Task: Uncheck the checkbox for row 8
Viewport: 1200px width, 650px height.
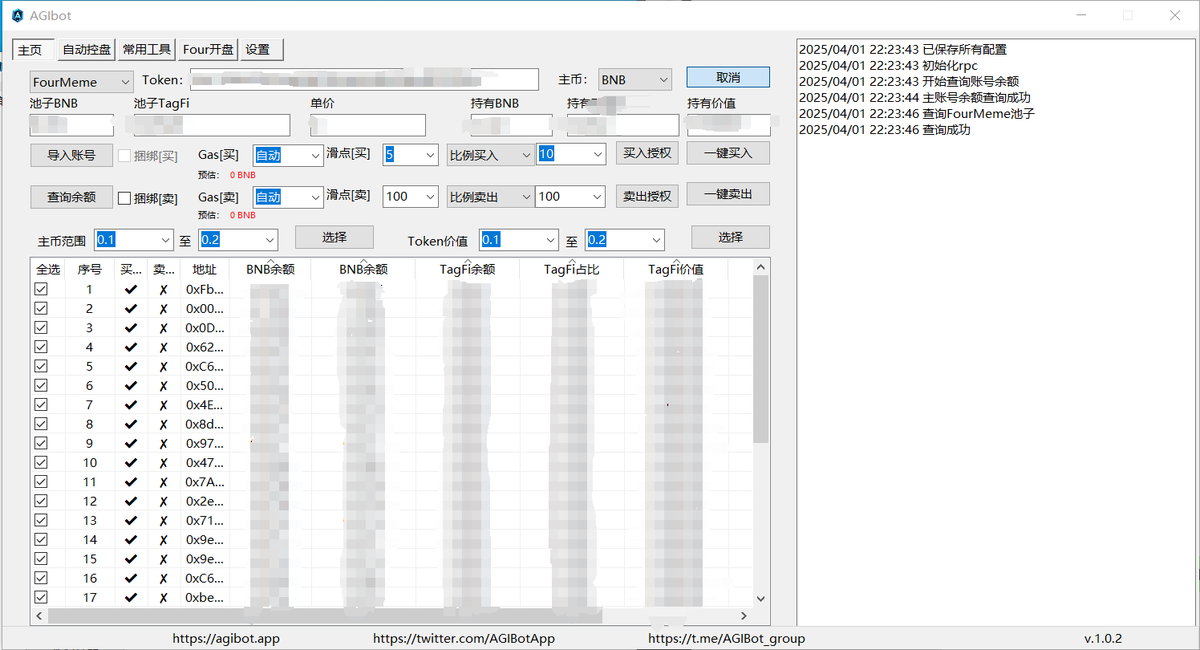Action: [41, 424]
